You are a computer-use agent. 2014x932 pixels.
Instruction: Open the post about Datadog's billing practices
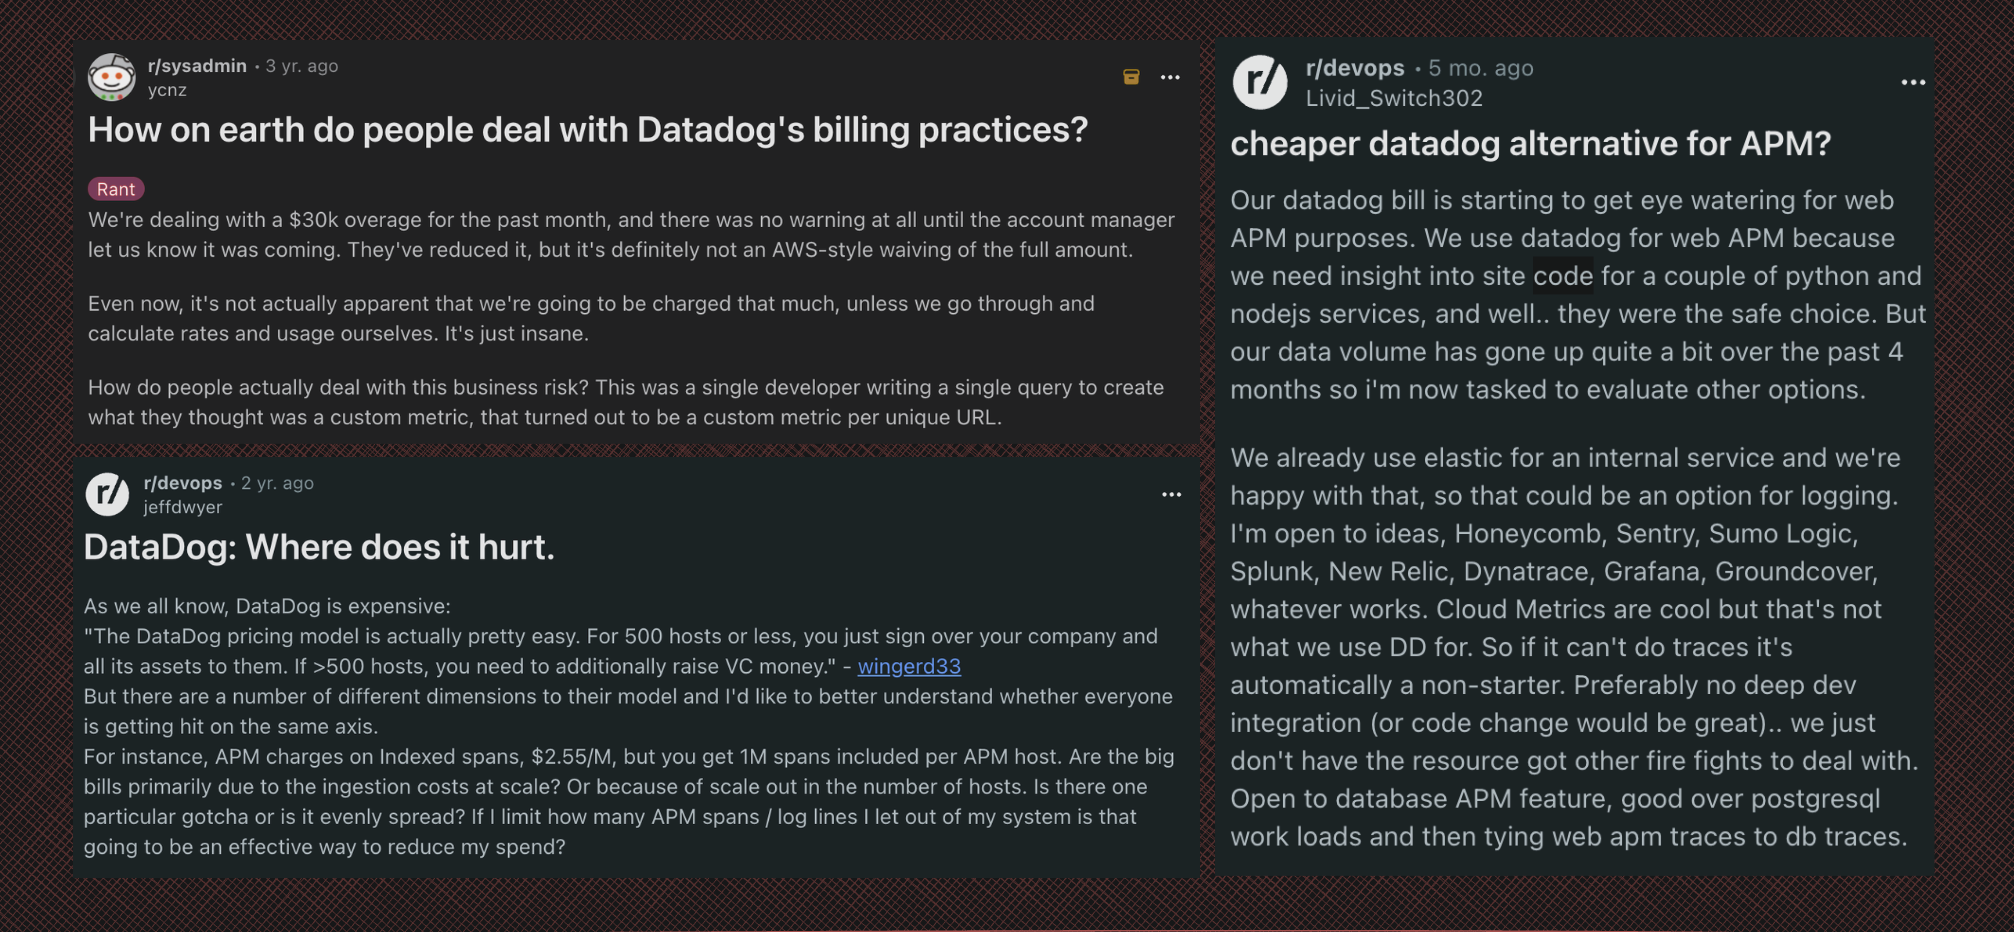click(587, 130)
